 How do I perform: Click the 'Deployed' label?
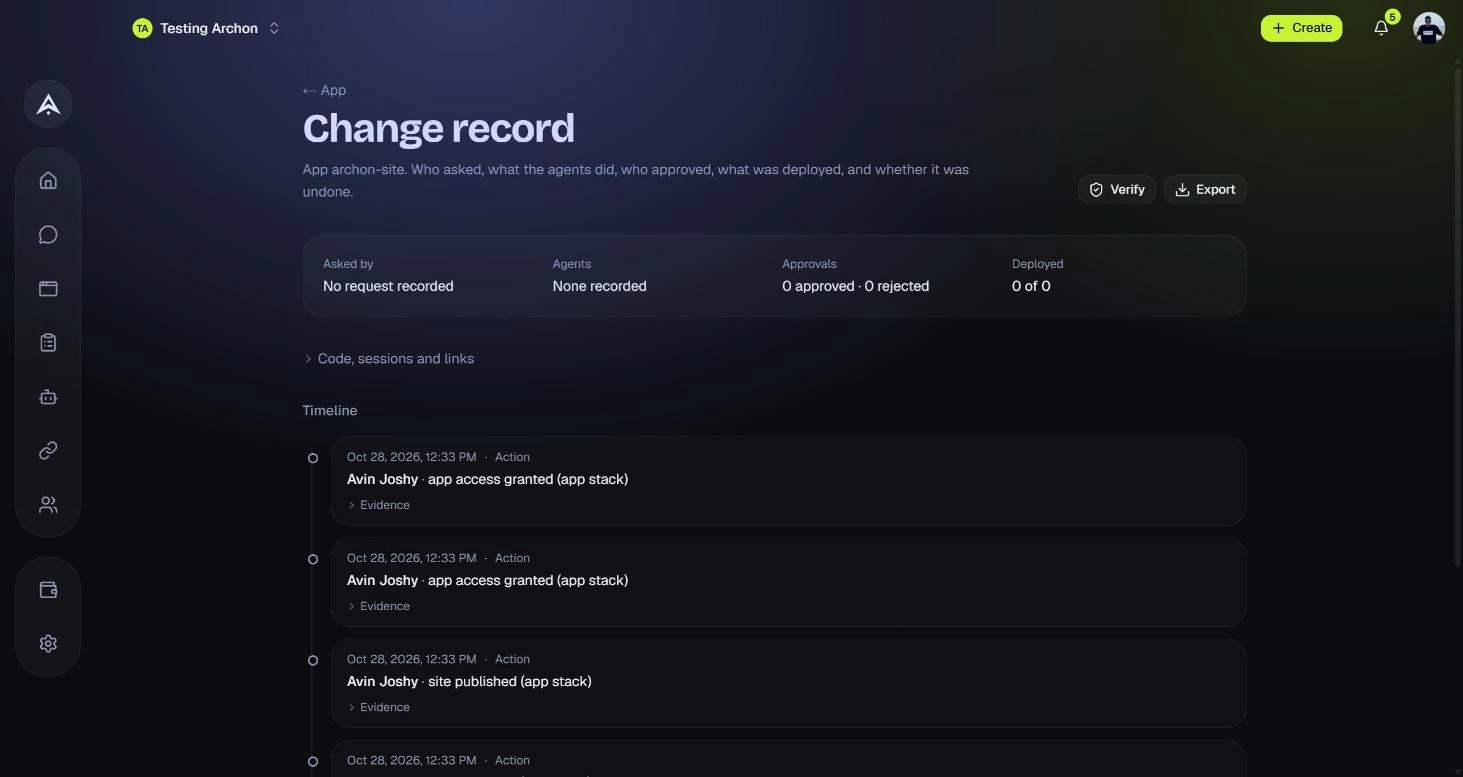coord(1037,264)
